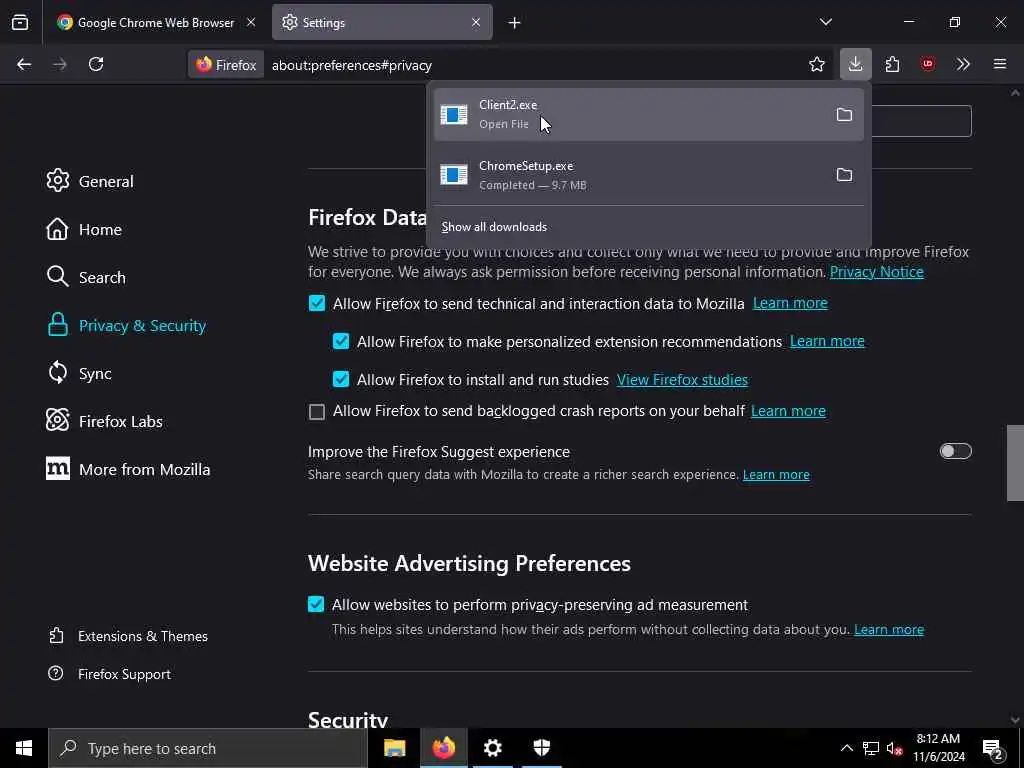Viewport: 1024px width, 768px height.
Task: Click Show all downloads
Action: pos(494,227)
